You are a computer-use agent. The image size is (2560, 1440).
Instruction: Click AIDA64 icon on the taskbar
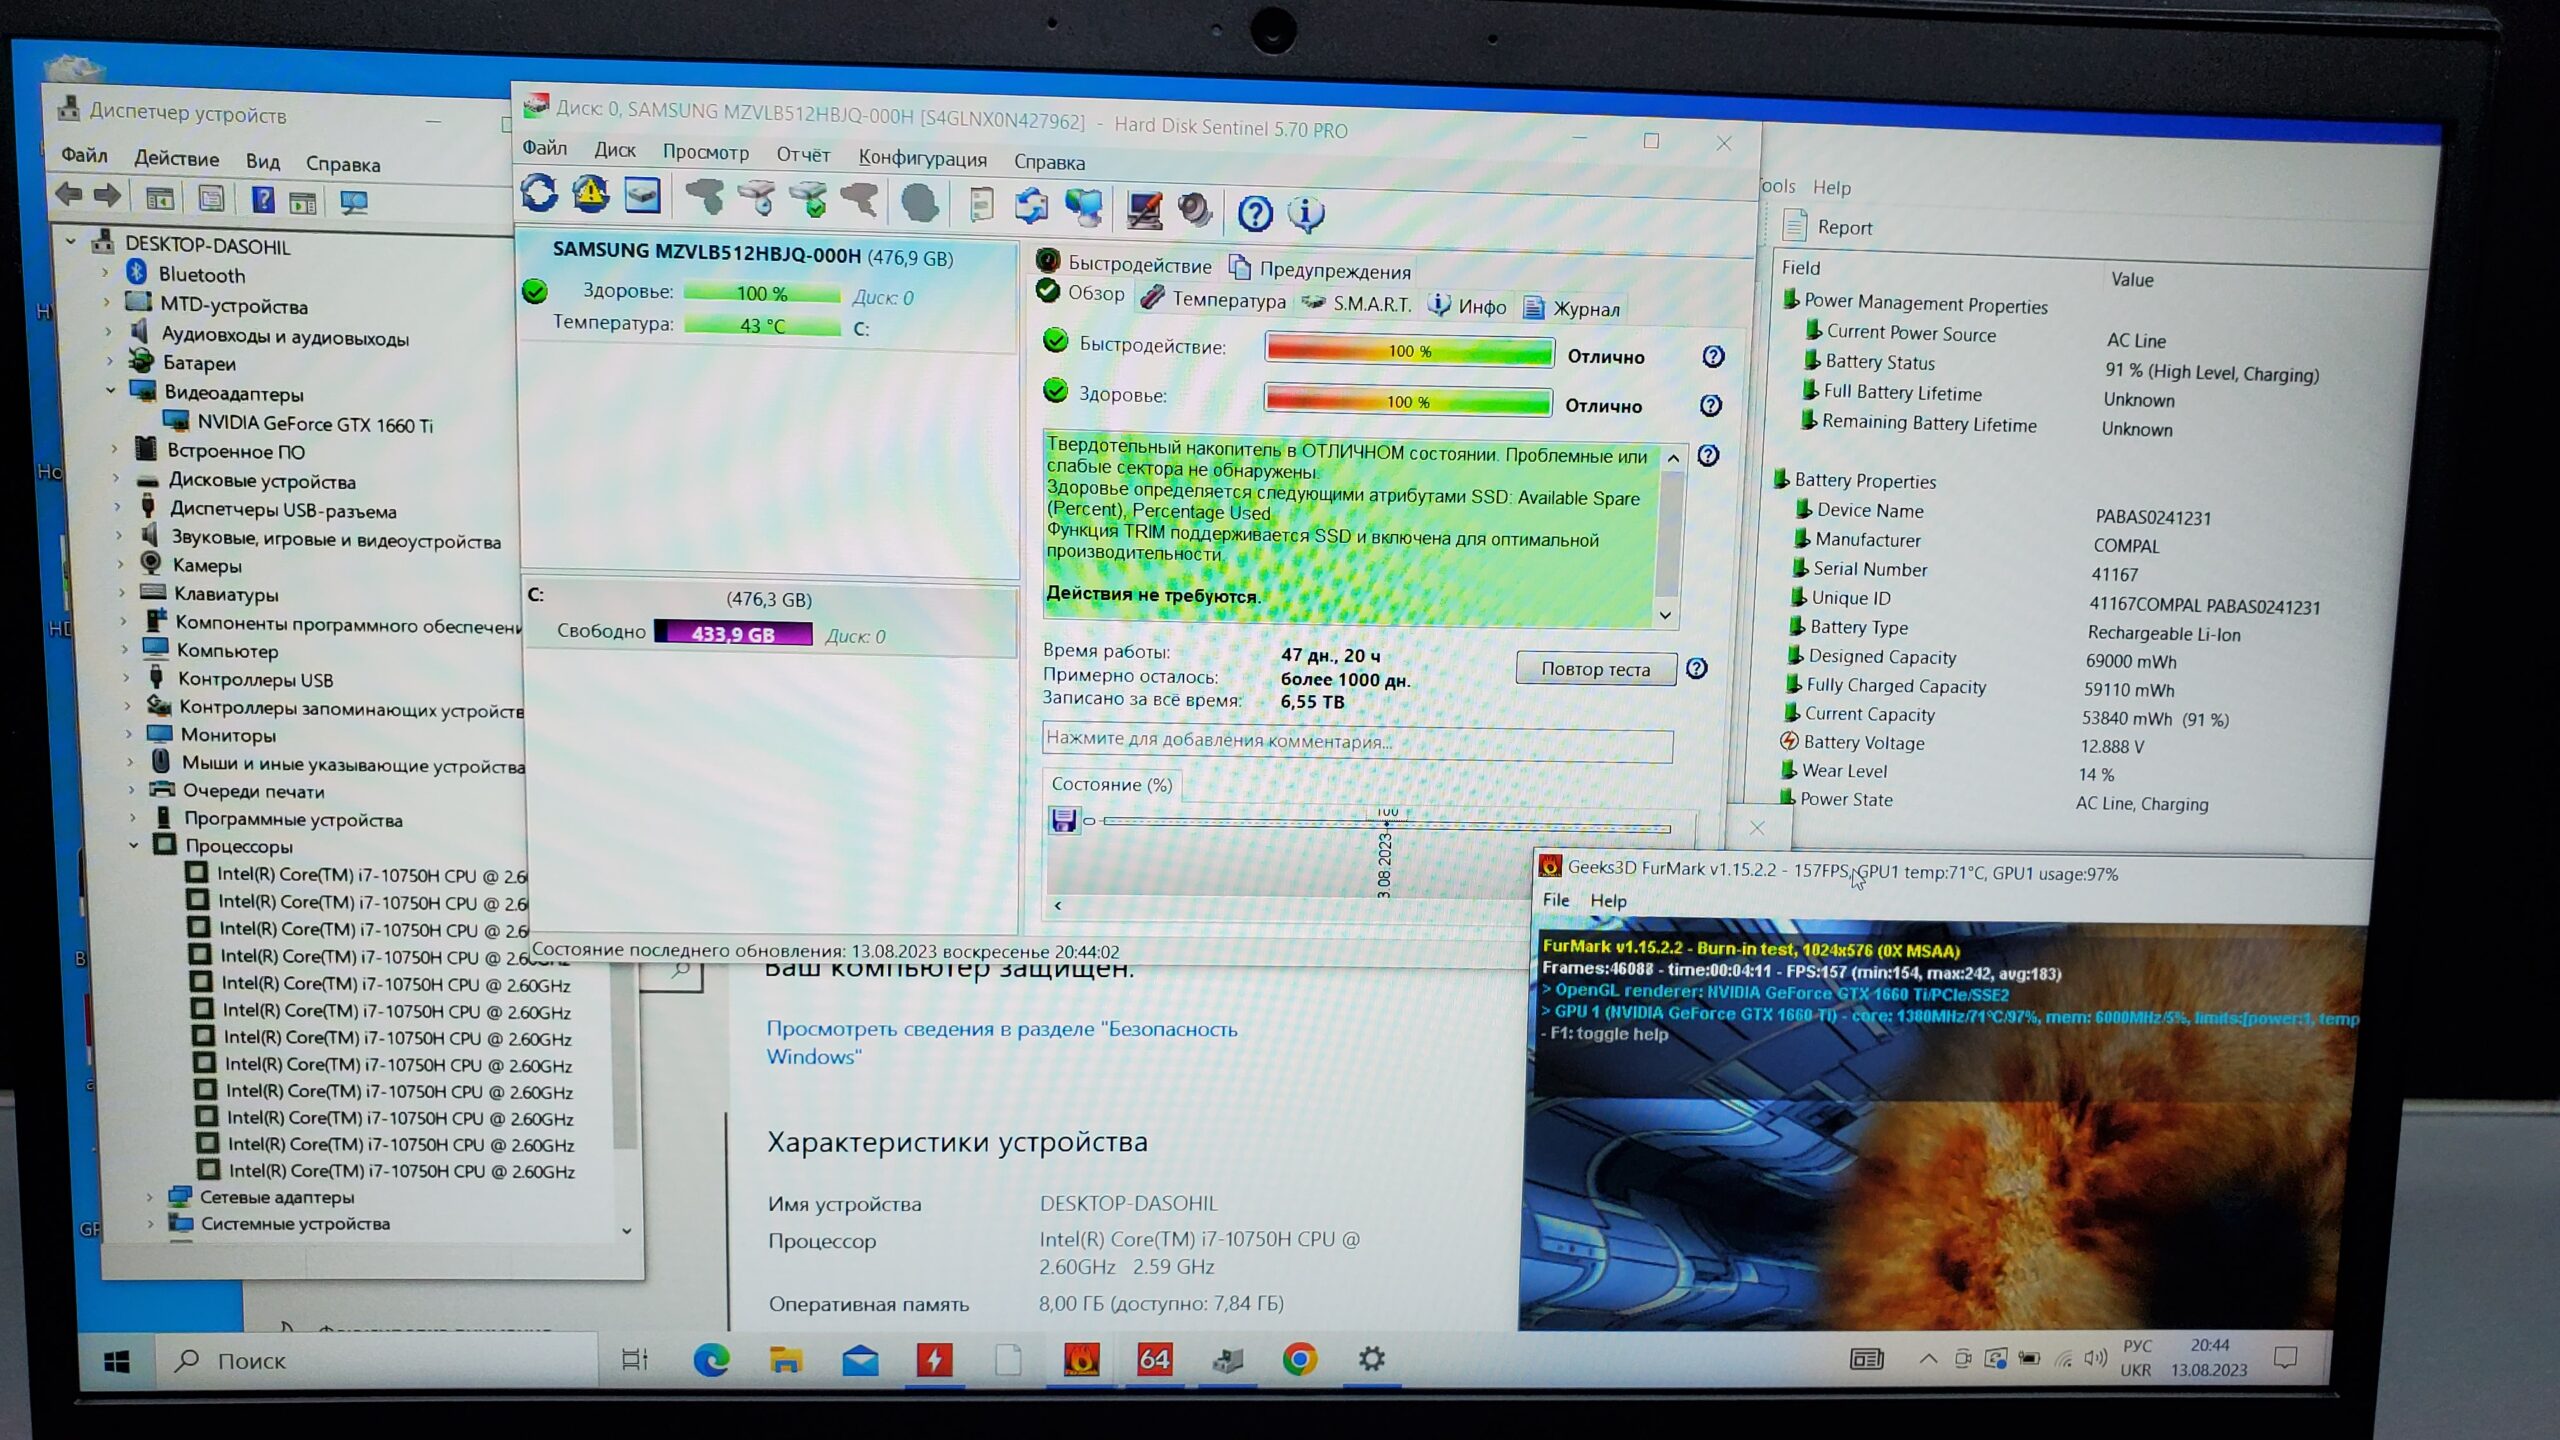pyautogui.click(x=1154, y=1359)
